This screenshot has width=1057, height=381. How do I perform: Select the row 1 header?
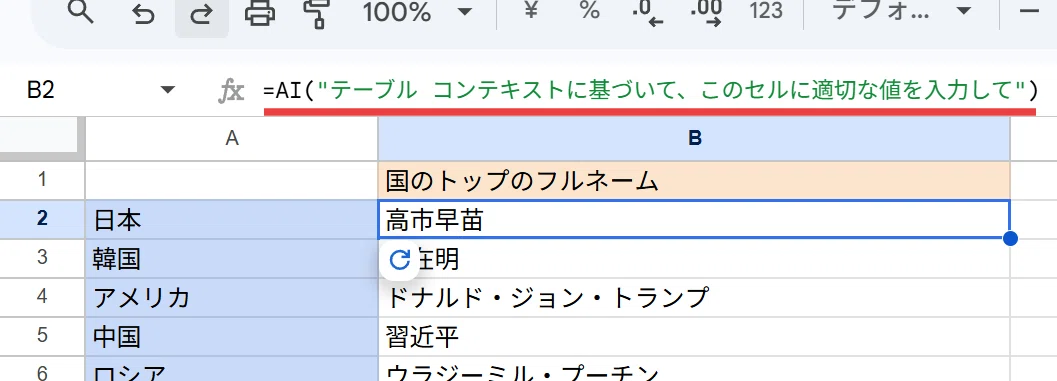42,180
